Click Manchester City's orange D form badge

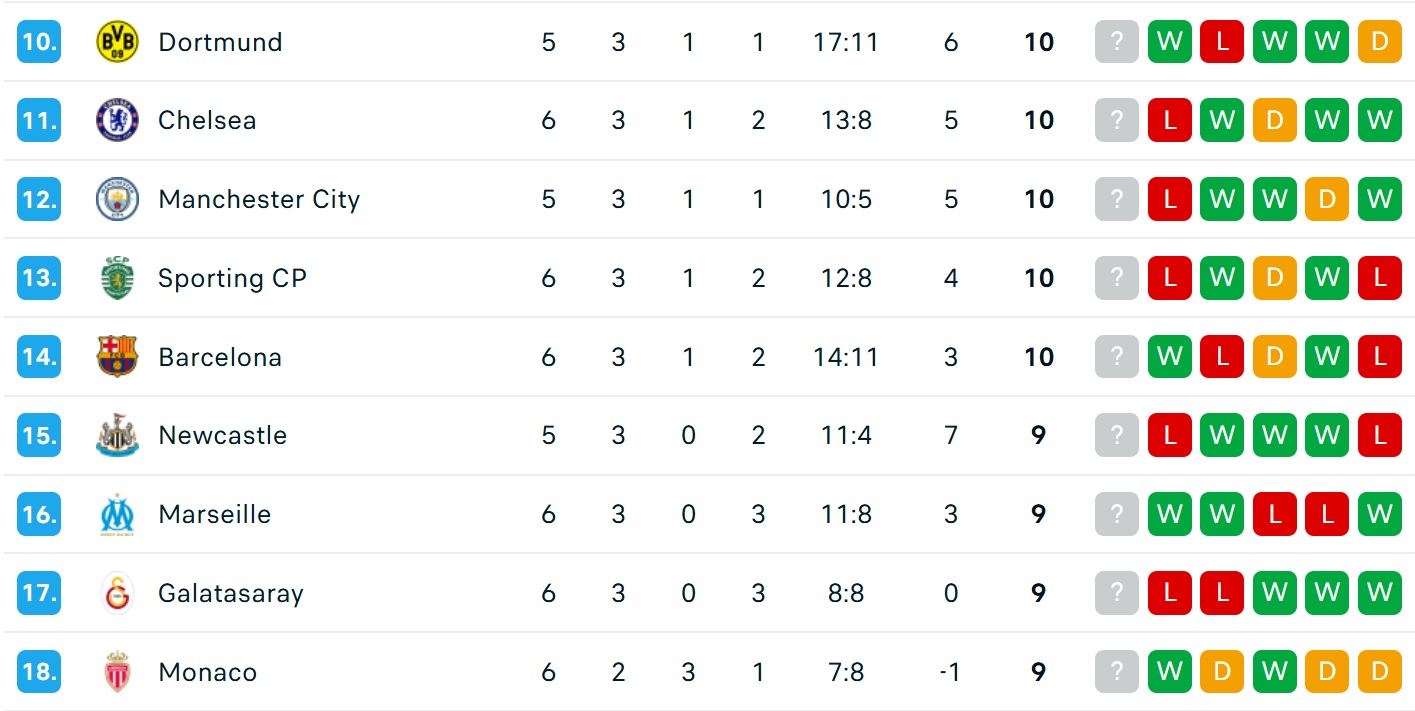point(1327,199)
